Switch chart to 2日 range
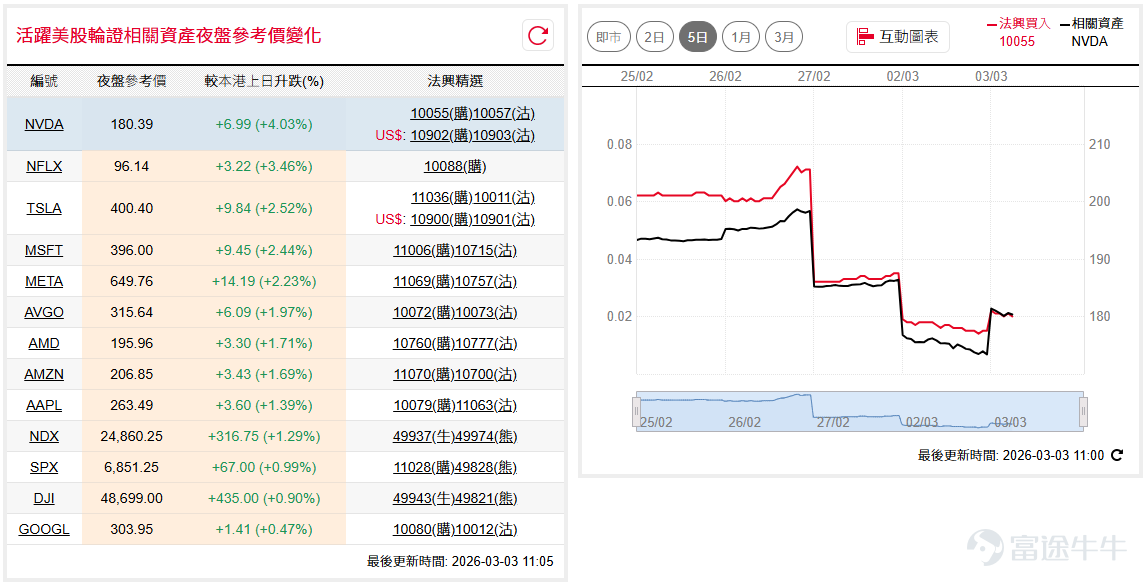This screenshot has height=584, width=1147. (x=654, y=37)
